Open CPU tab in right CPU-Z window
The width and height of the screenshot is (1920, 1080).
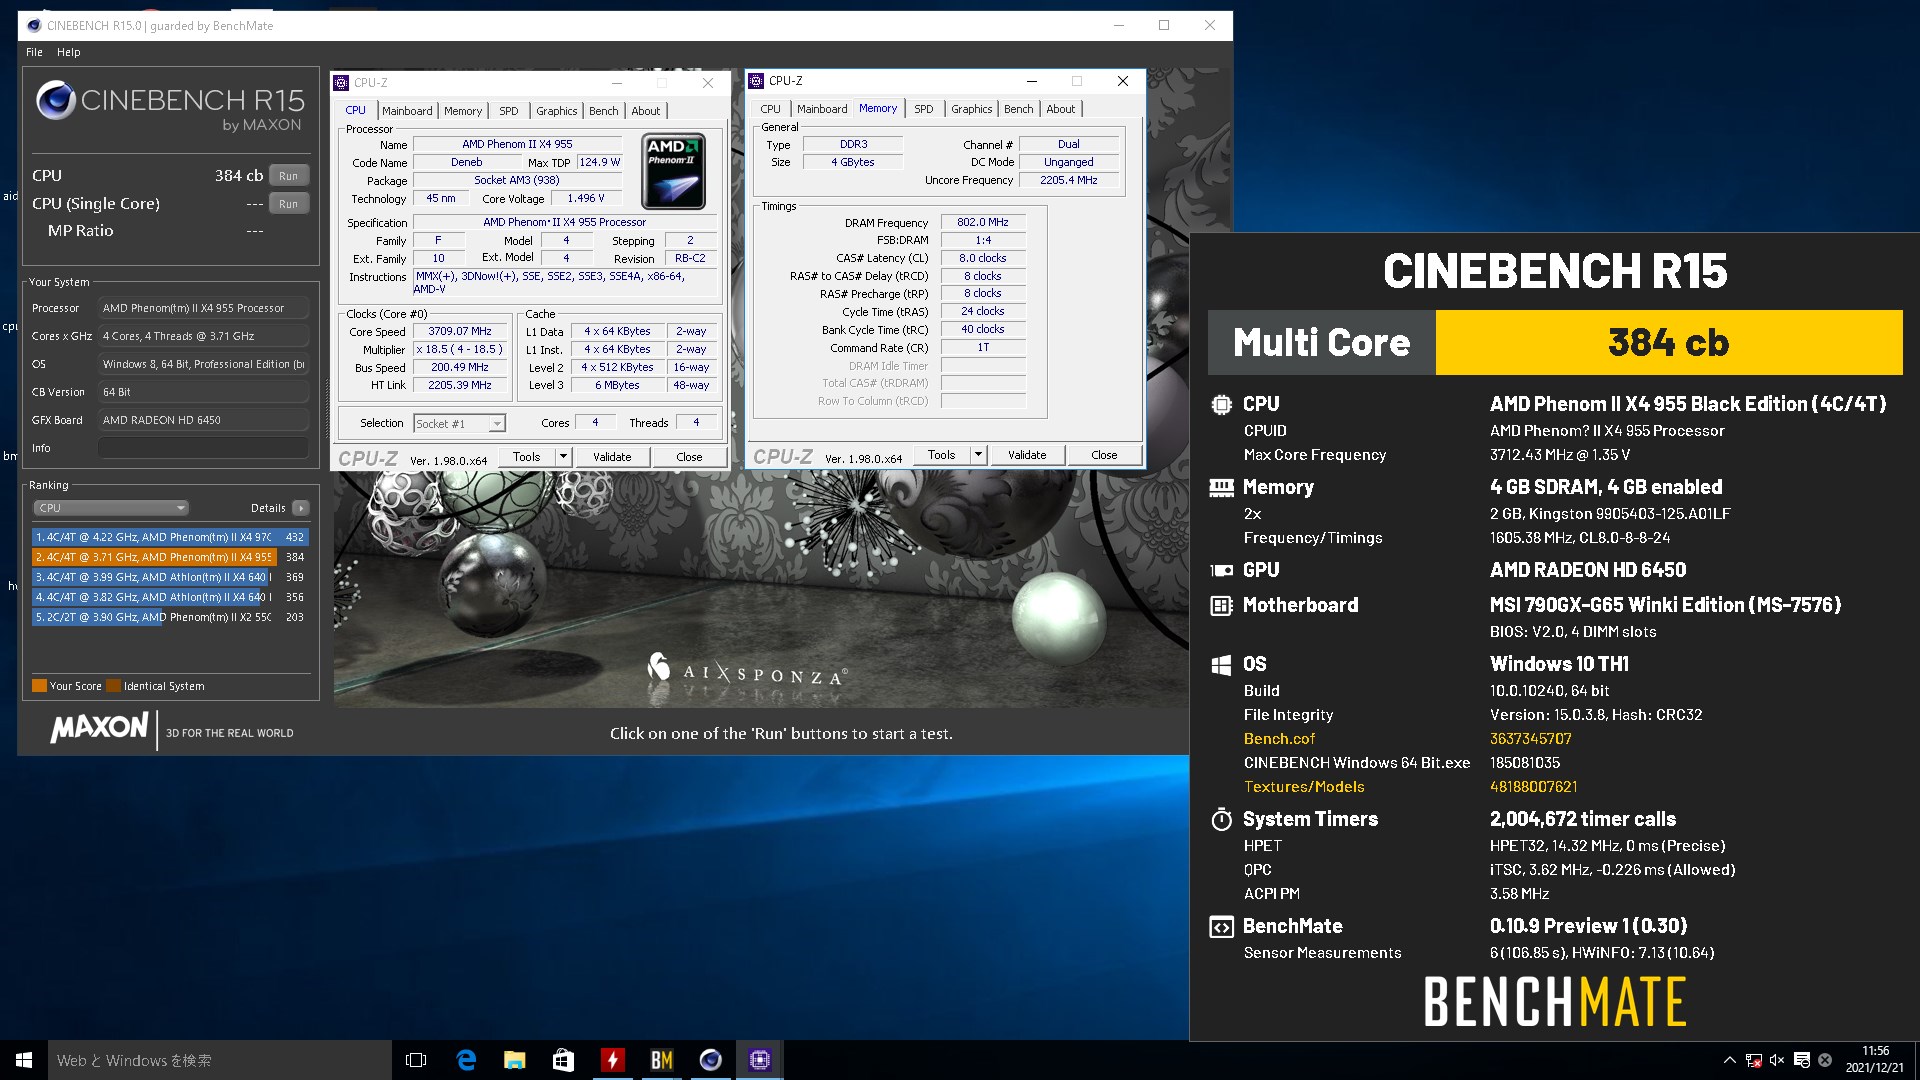(770, 109)
